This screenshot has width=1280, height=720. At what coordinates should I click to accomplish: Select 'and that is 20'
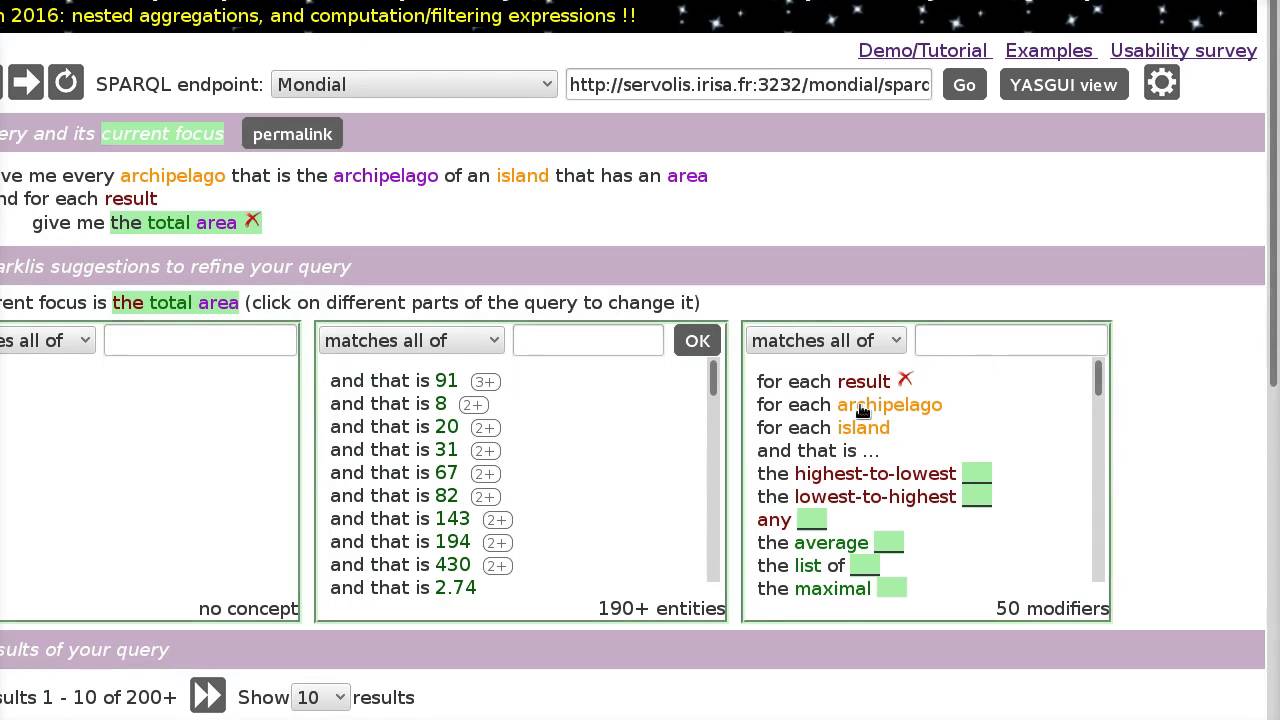tap(394, 427)
